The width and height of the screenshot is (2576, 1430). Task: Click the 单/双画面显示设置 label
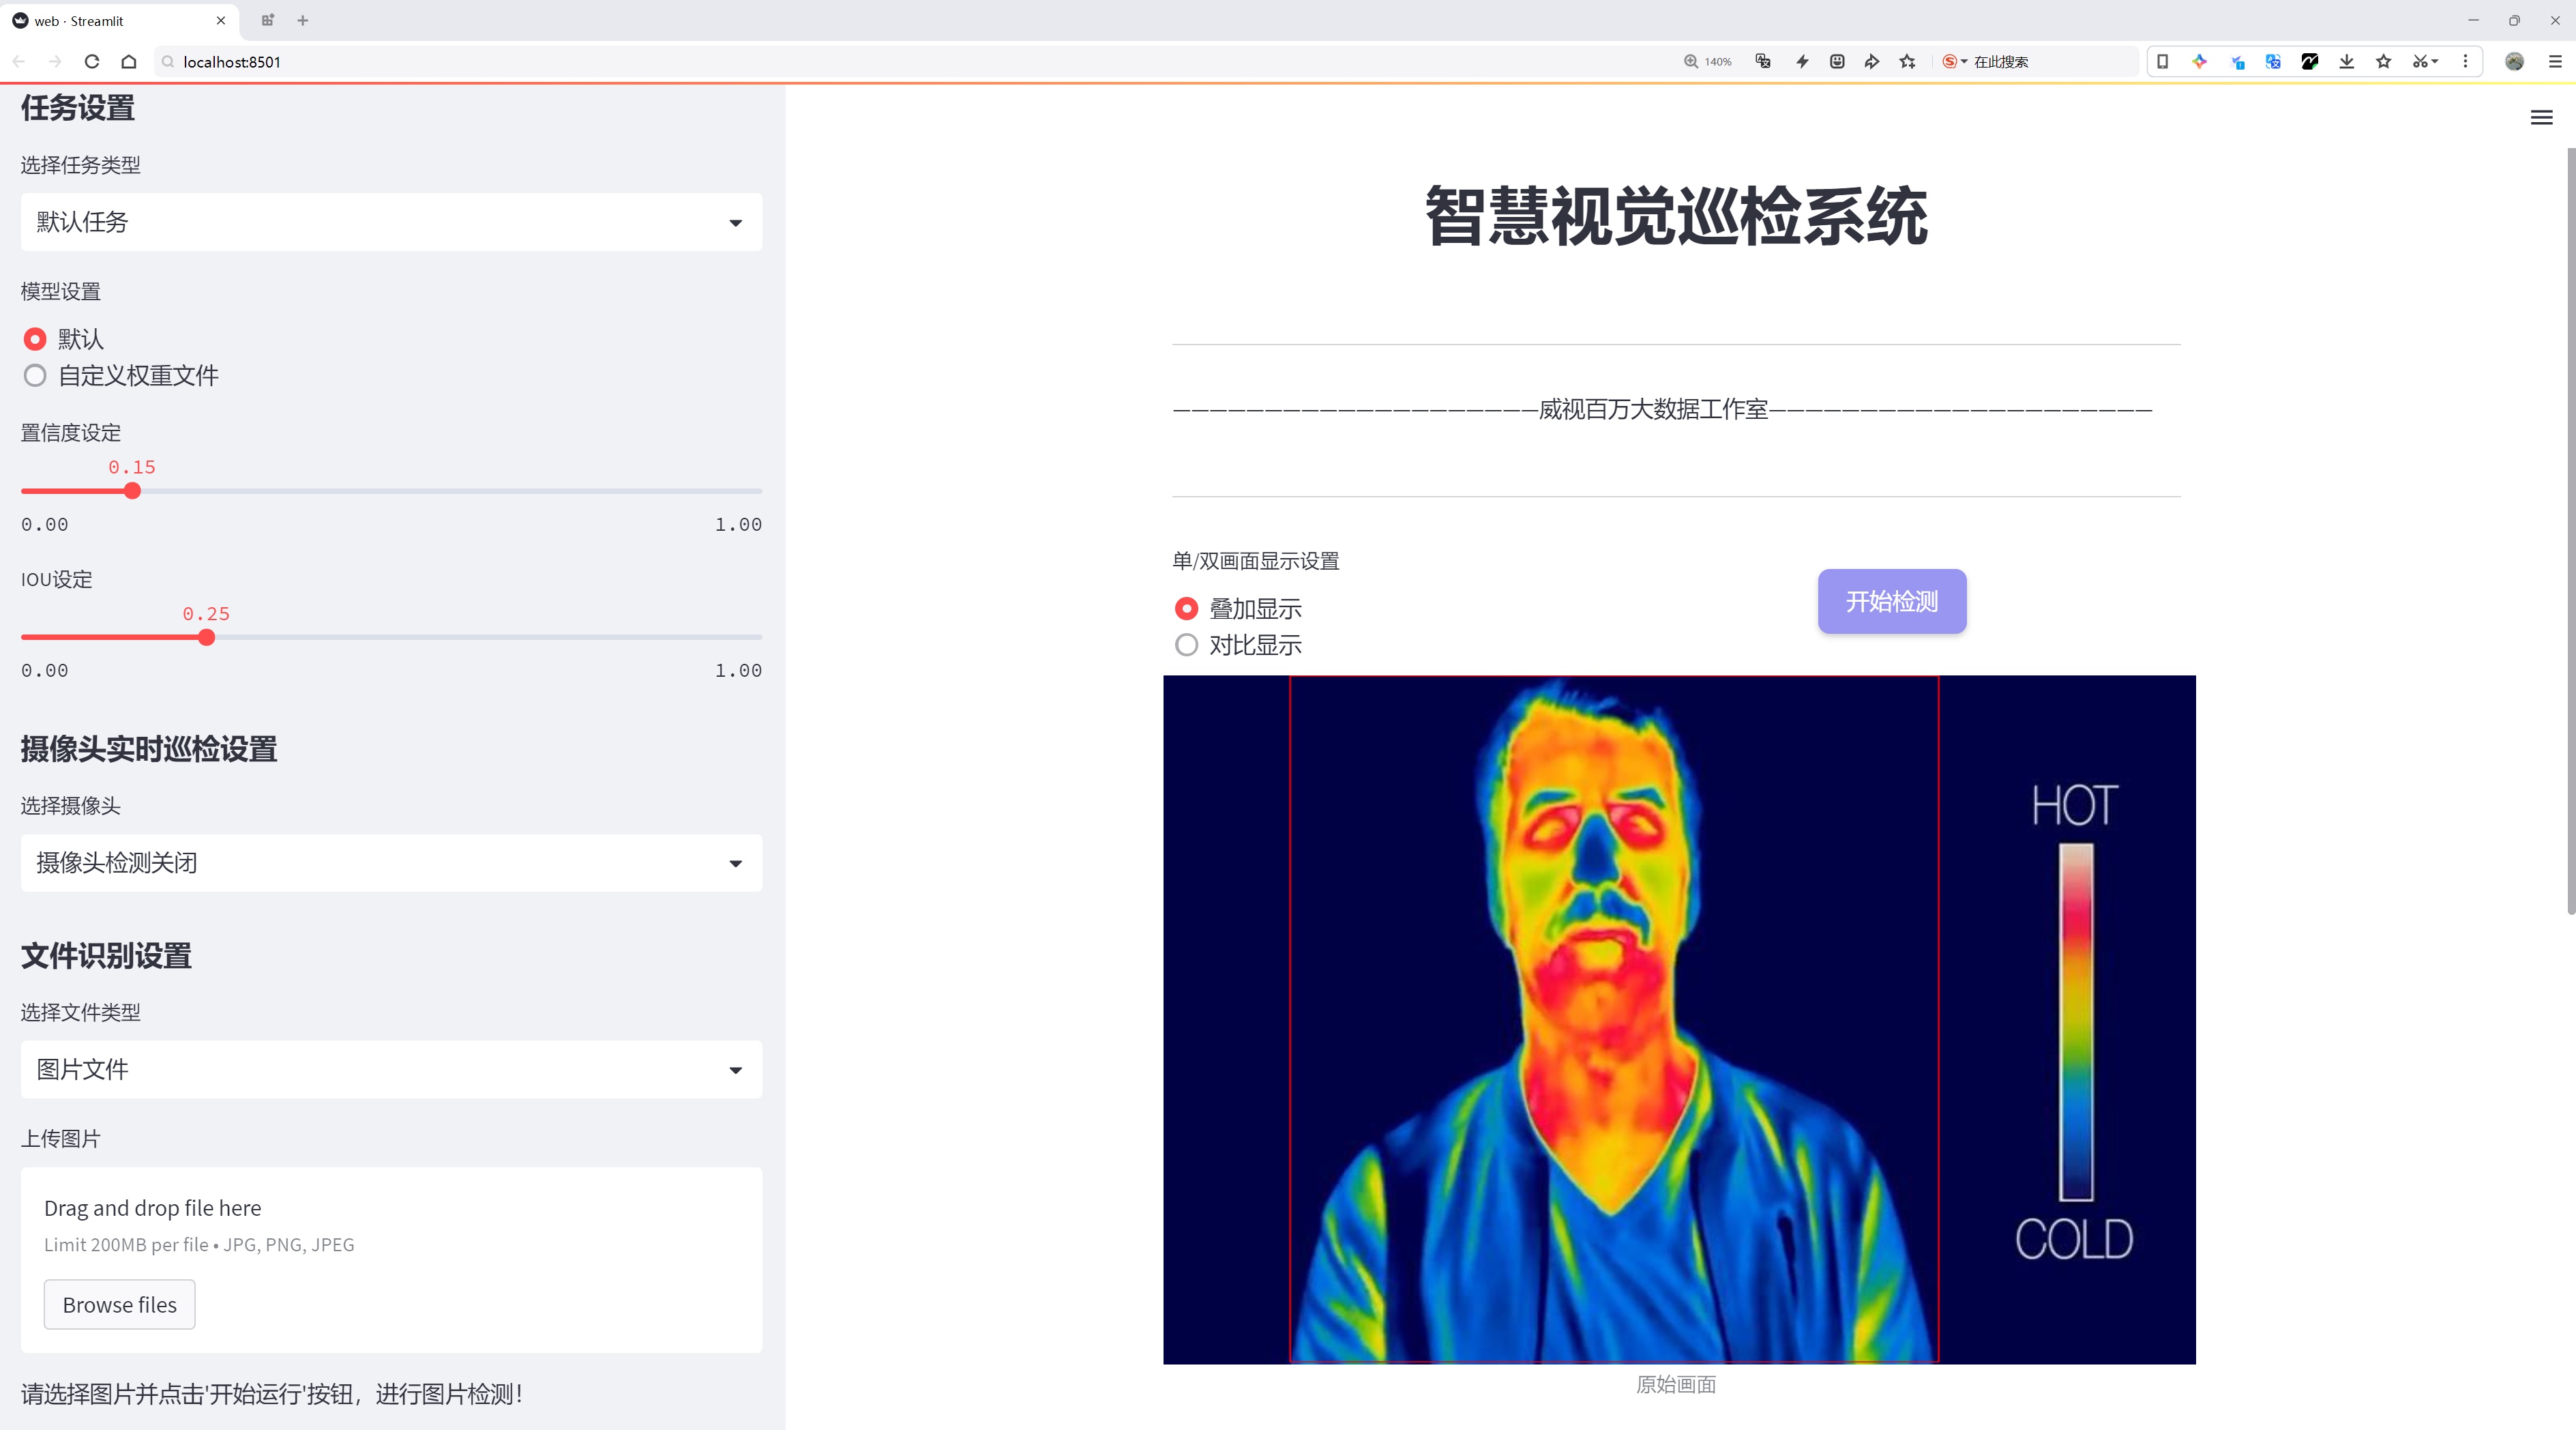1256,561
